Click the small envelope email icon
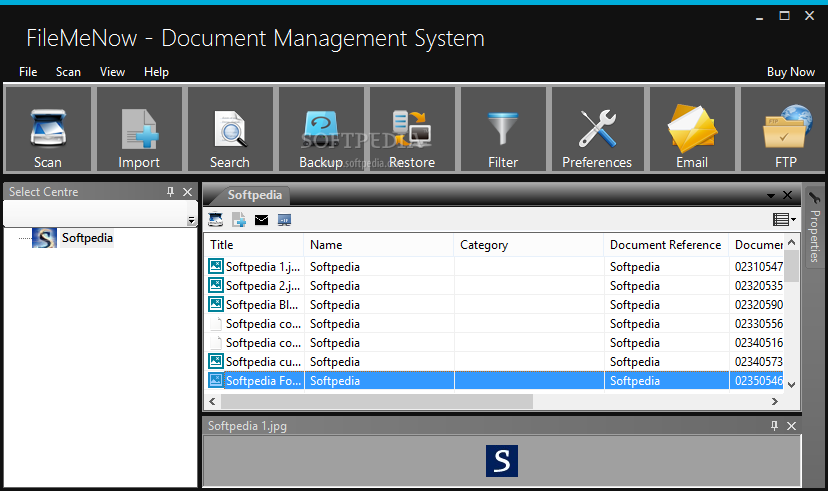This screenshot has width=828, height=491. (261, 220)
